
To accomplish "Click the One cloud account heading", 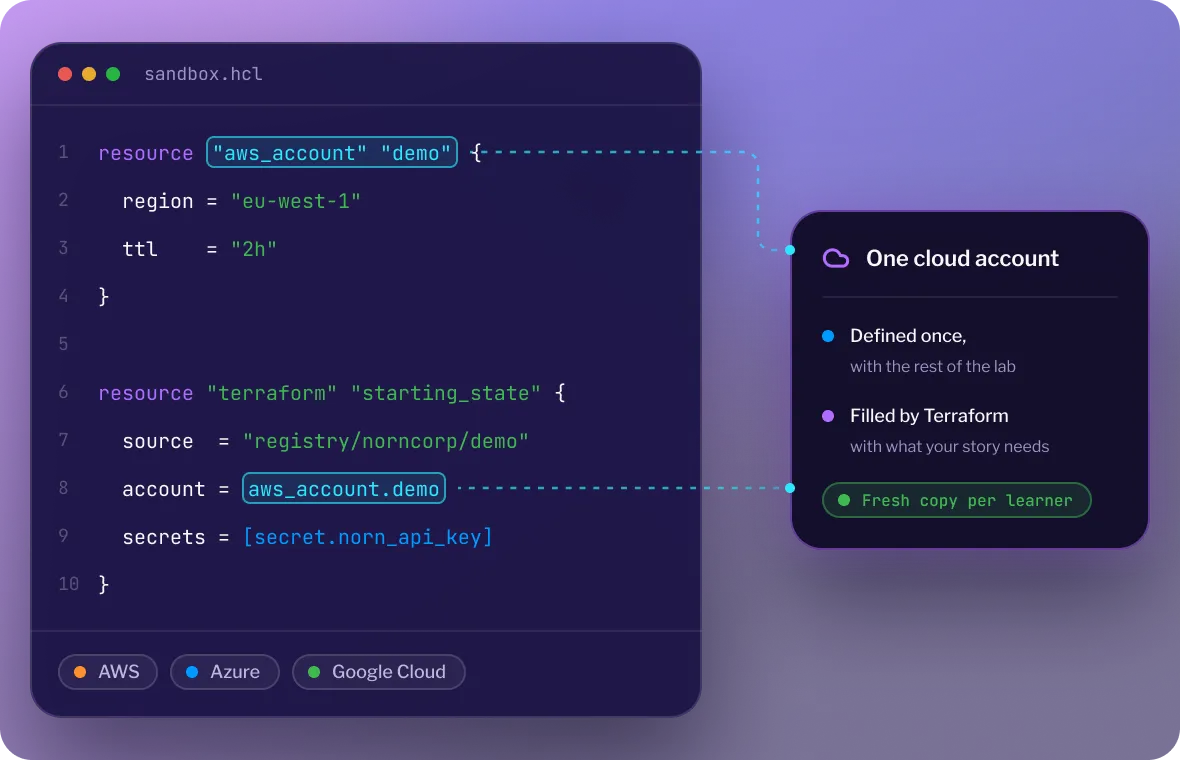I will click(963, 258).
